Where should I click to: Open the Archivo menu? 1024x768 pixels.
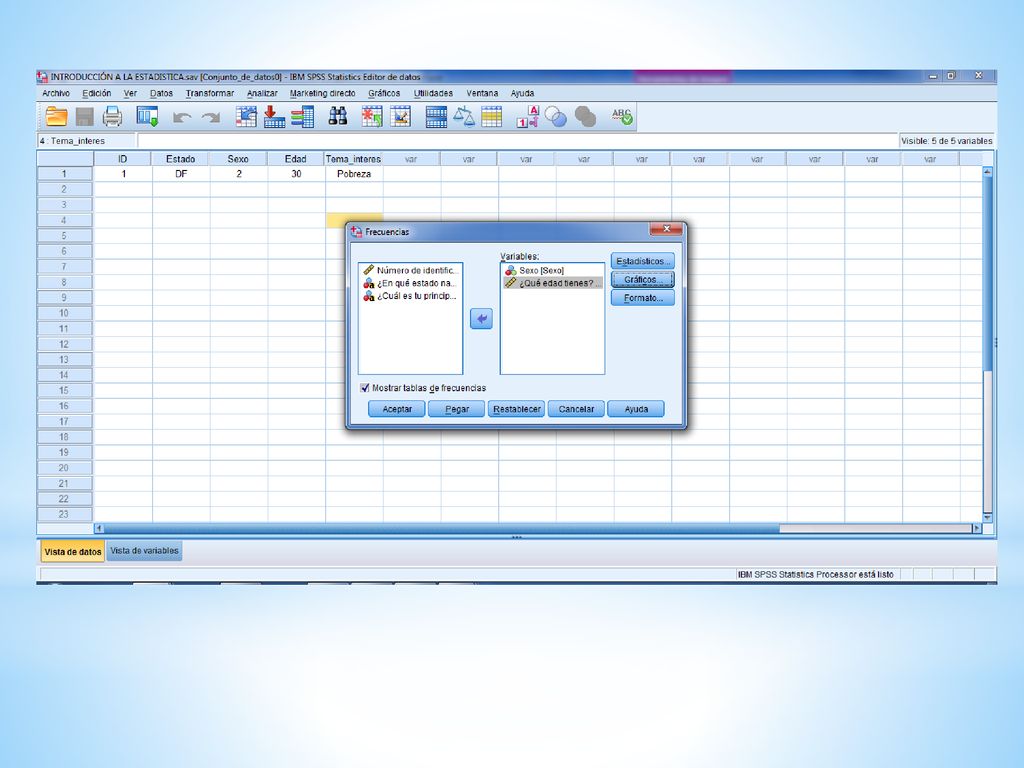(56, 93)
